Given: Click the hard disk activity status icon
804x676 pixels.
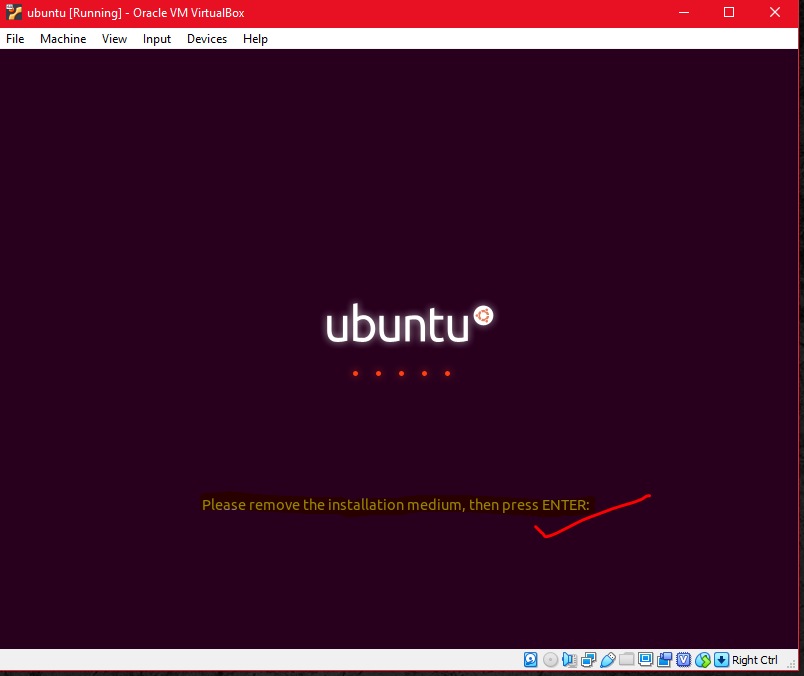Looking at the screenshot, I should point(529,660).
